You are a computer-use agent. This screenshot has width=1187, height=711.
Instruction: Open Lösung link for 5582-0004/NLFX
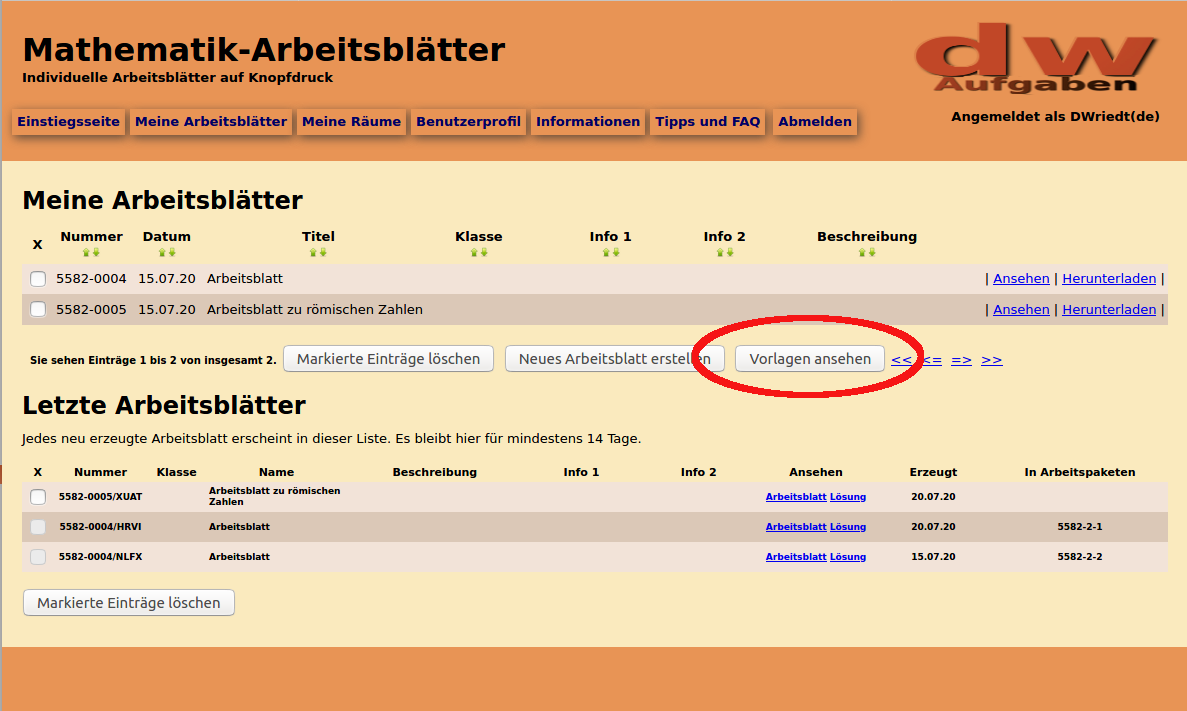[848, 557]
